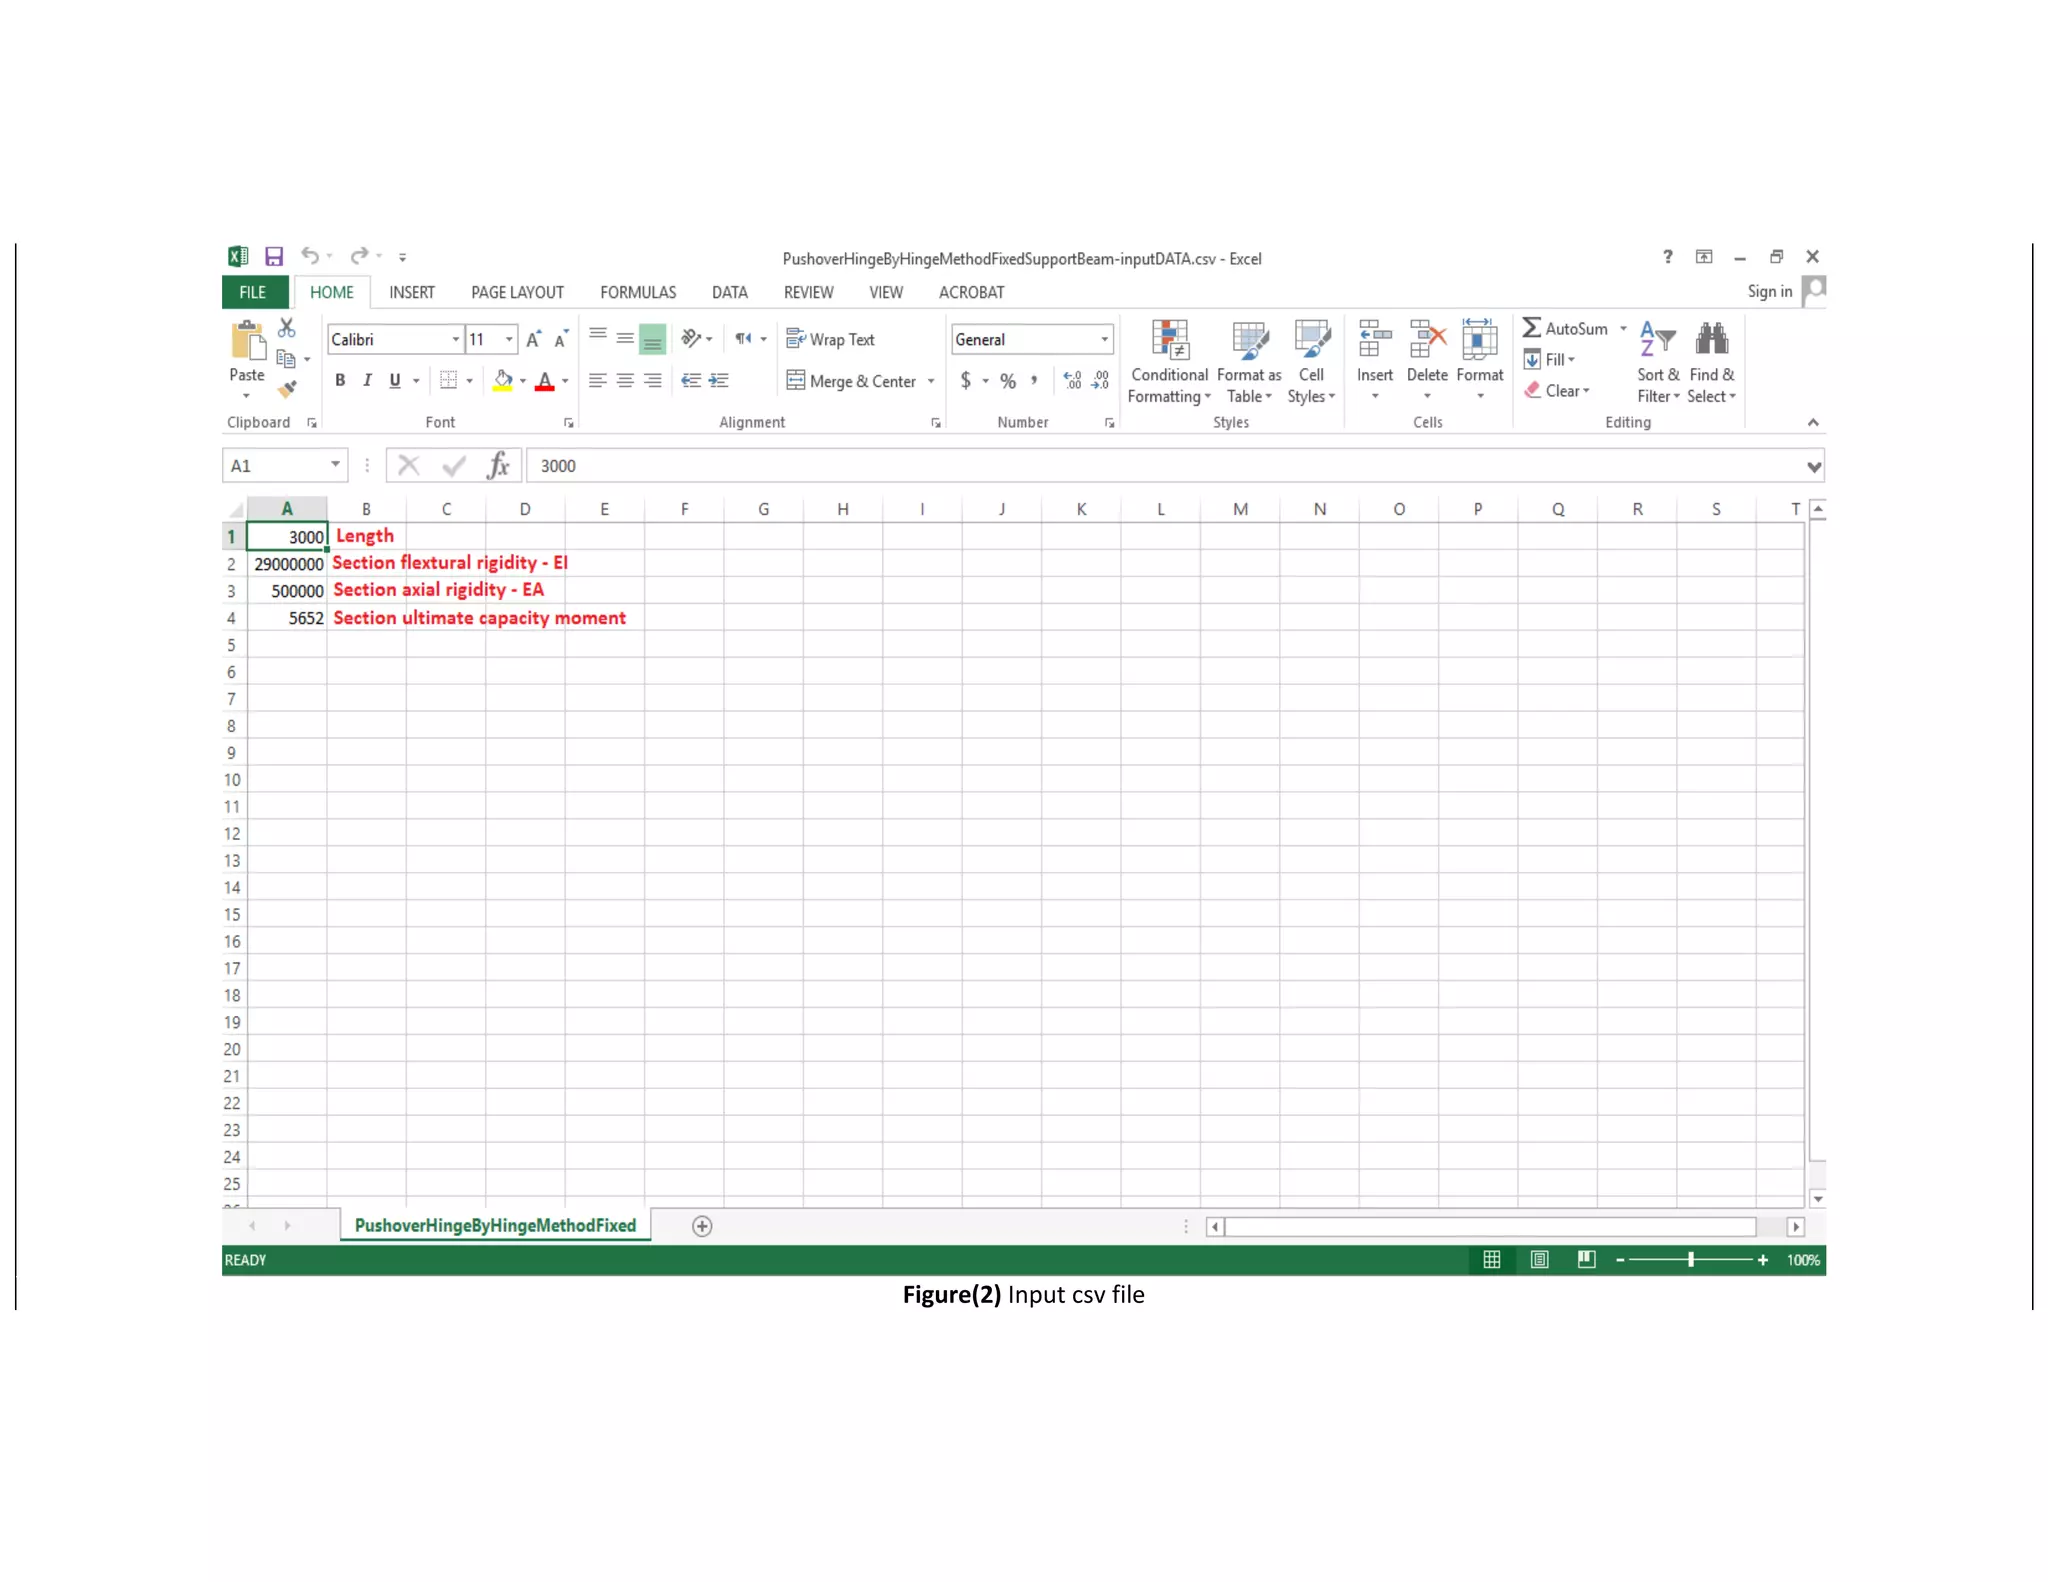Click the Accounting Number Format dollar icon
This screenshot has width=2048, height=1582.
point(965,380)
